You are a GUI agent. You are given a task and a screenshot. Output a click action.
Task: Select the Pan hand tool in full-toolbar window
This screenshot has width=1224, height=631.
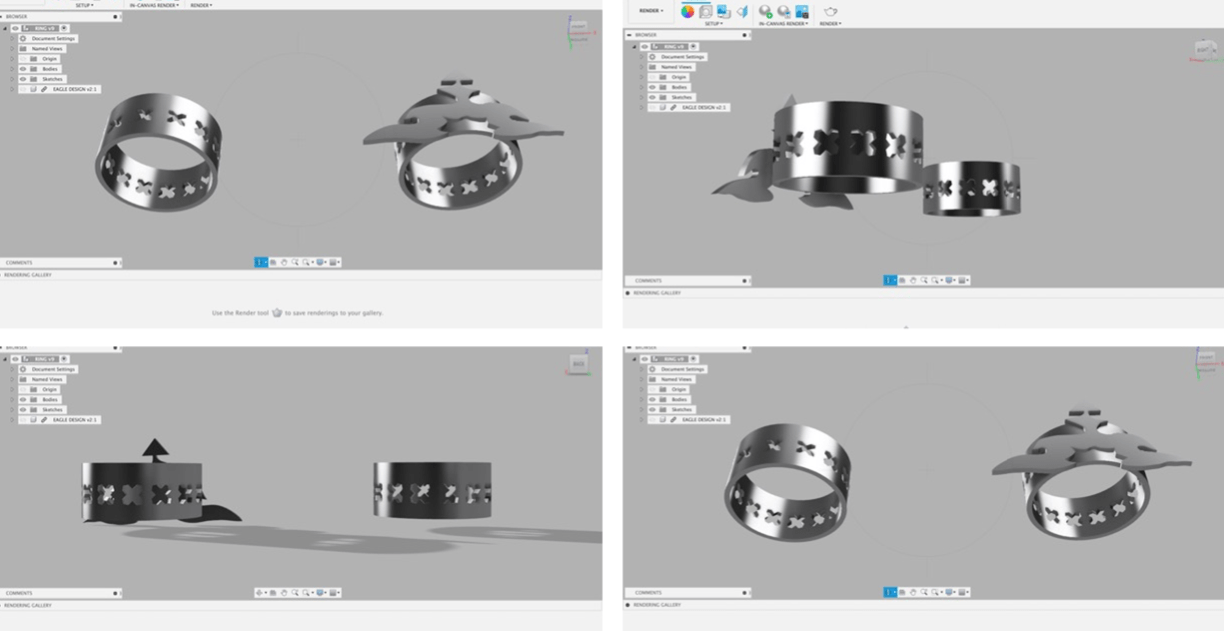912,280
